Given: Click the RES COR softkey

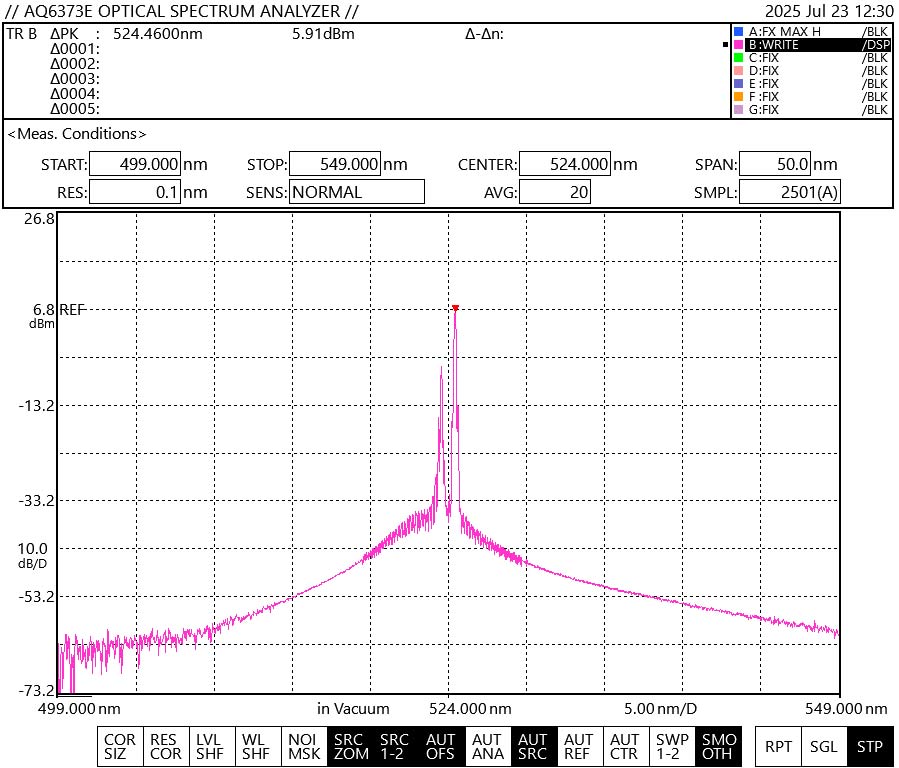Looking at the screenshot, I should pyautogui.click(x=166, y=747).
